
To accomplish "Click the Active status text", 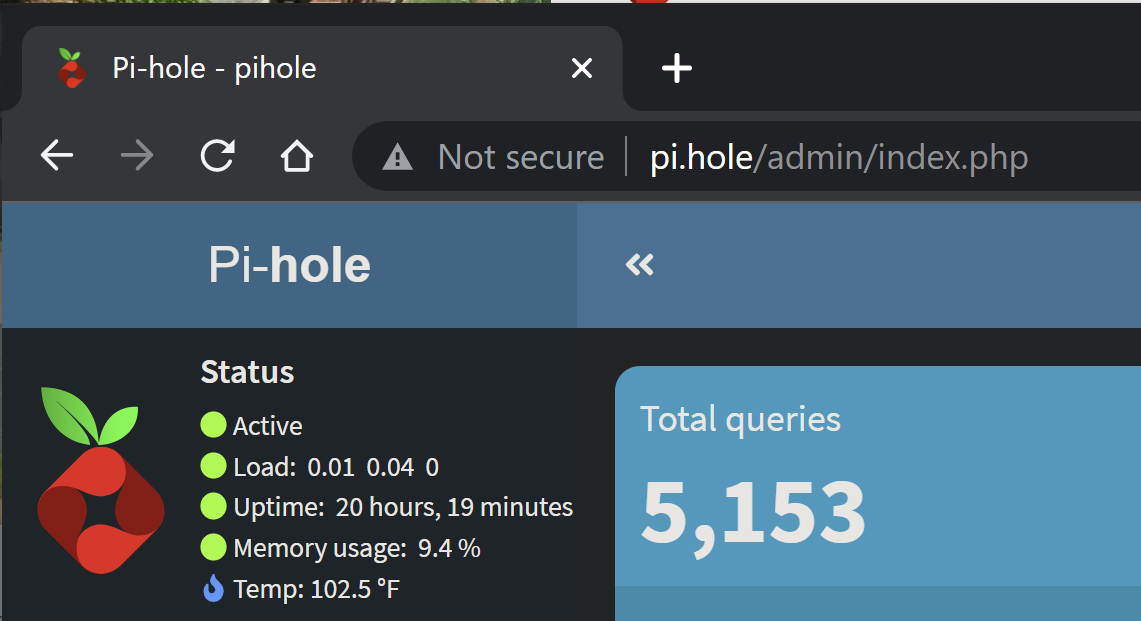I will 267,426.
